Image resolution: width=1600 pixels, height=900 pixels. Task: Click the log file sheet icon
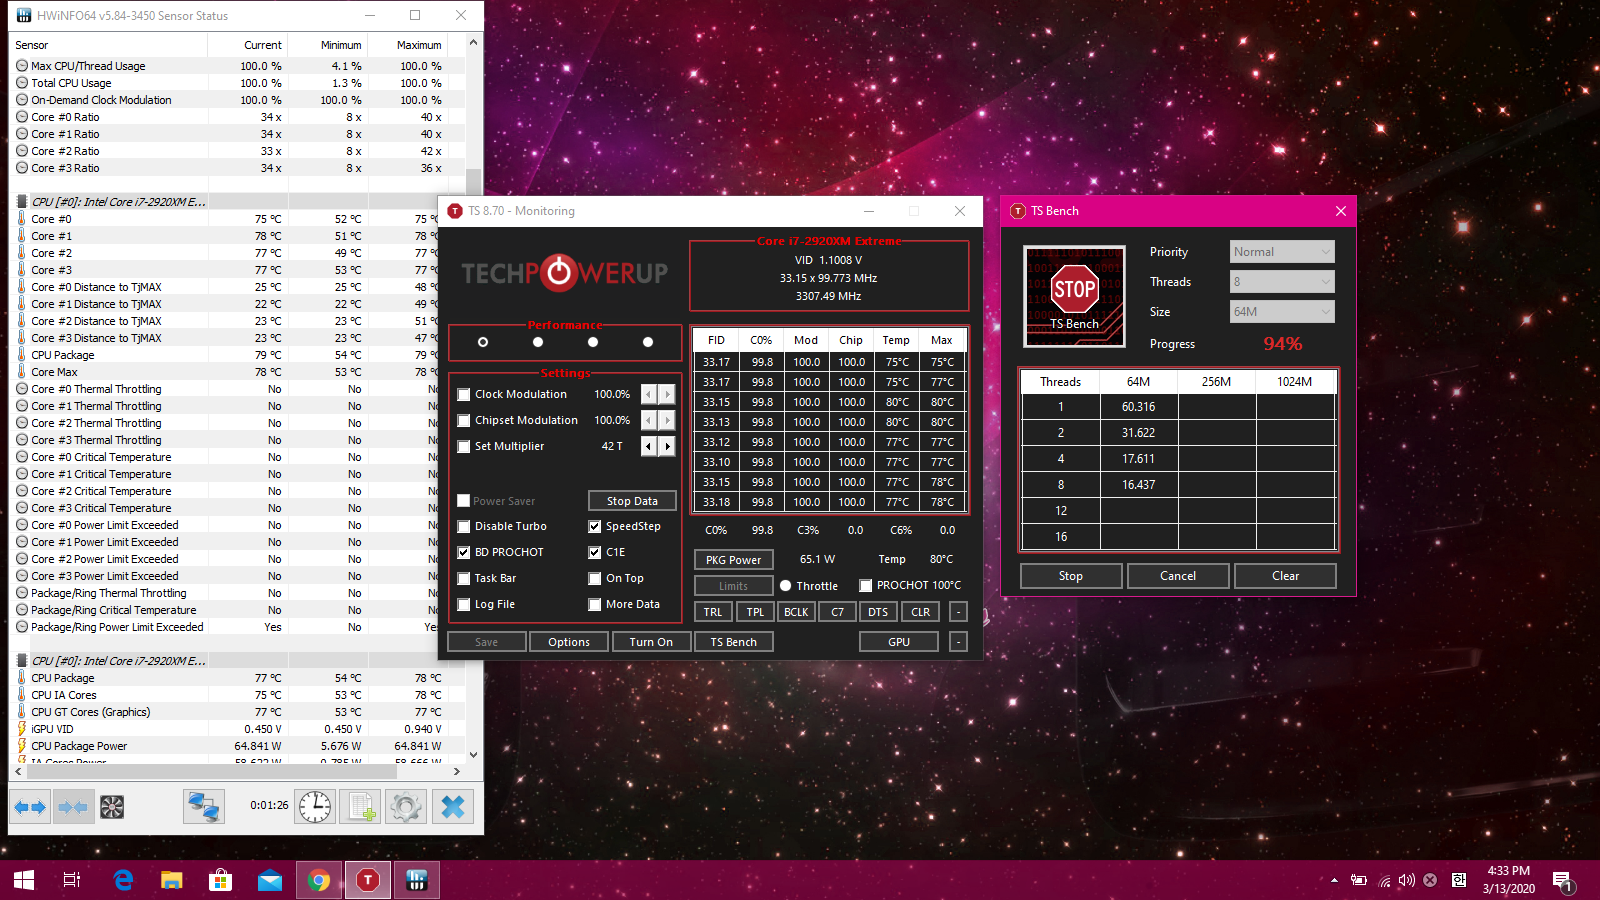click(x=361, y=807)
